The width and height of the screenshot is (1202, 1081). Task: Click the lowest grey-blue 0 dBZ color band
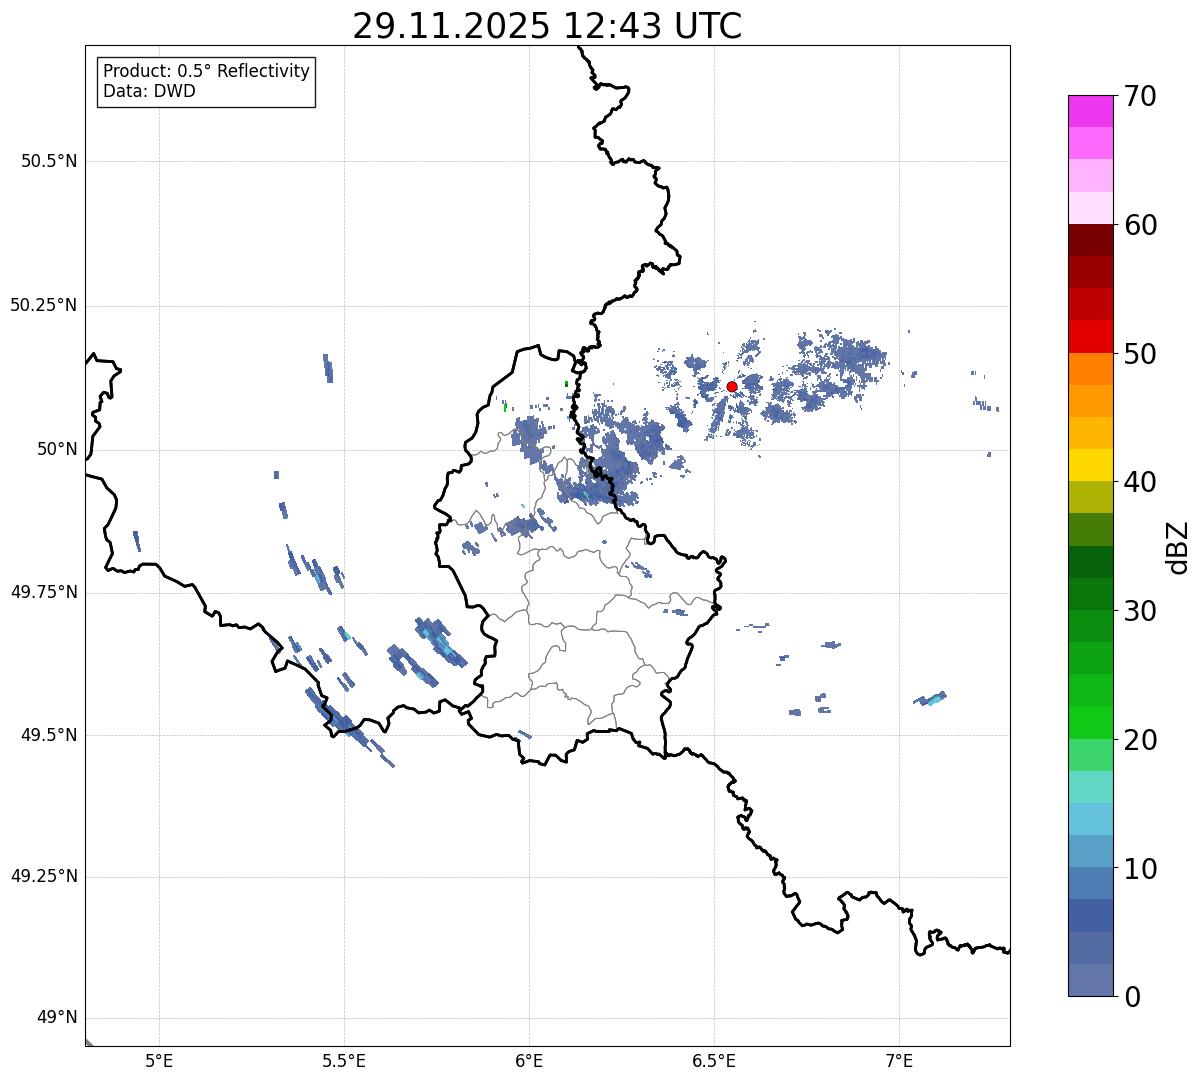pos(1091,980)
